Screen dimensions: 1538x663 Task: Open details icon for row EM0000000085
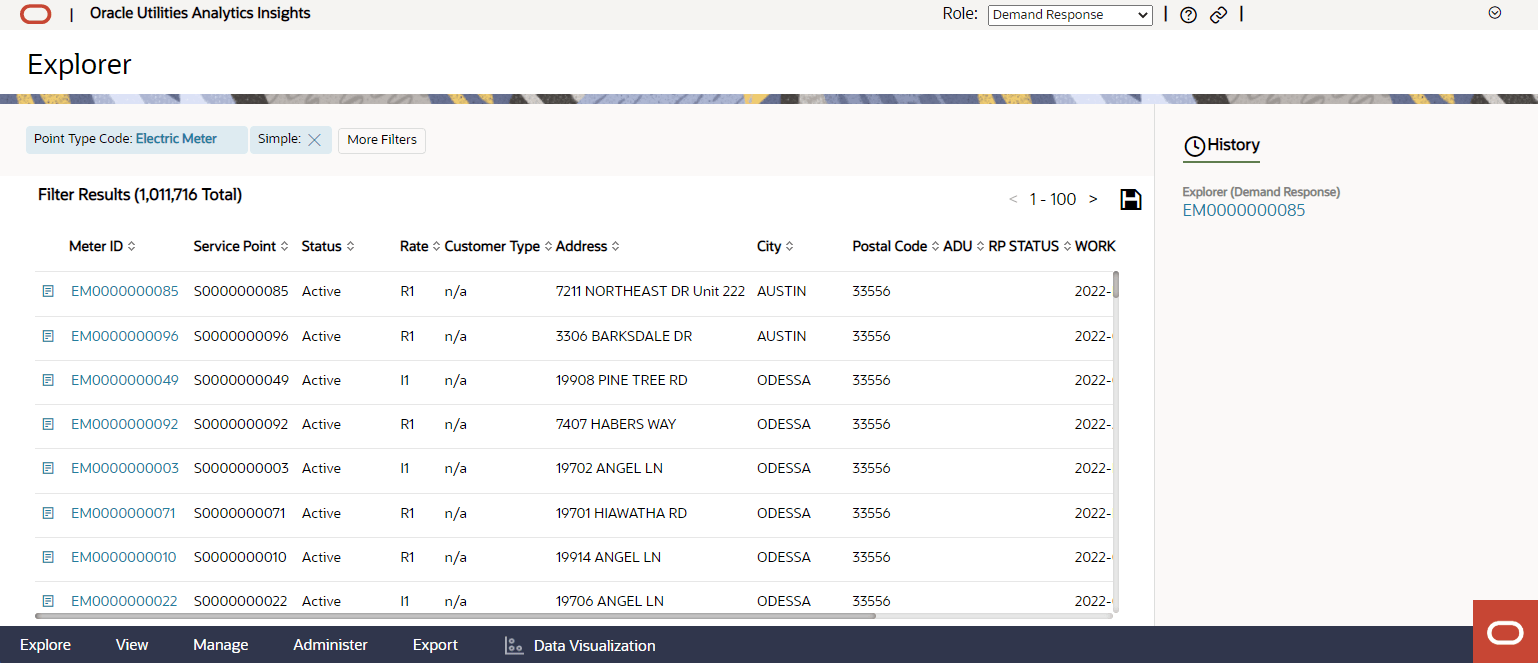coord(47,291)
